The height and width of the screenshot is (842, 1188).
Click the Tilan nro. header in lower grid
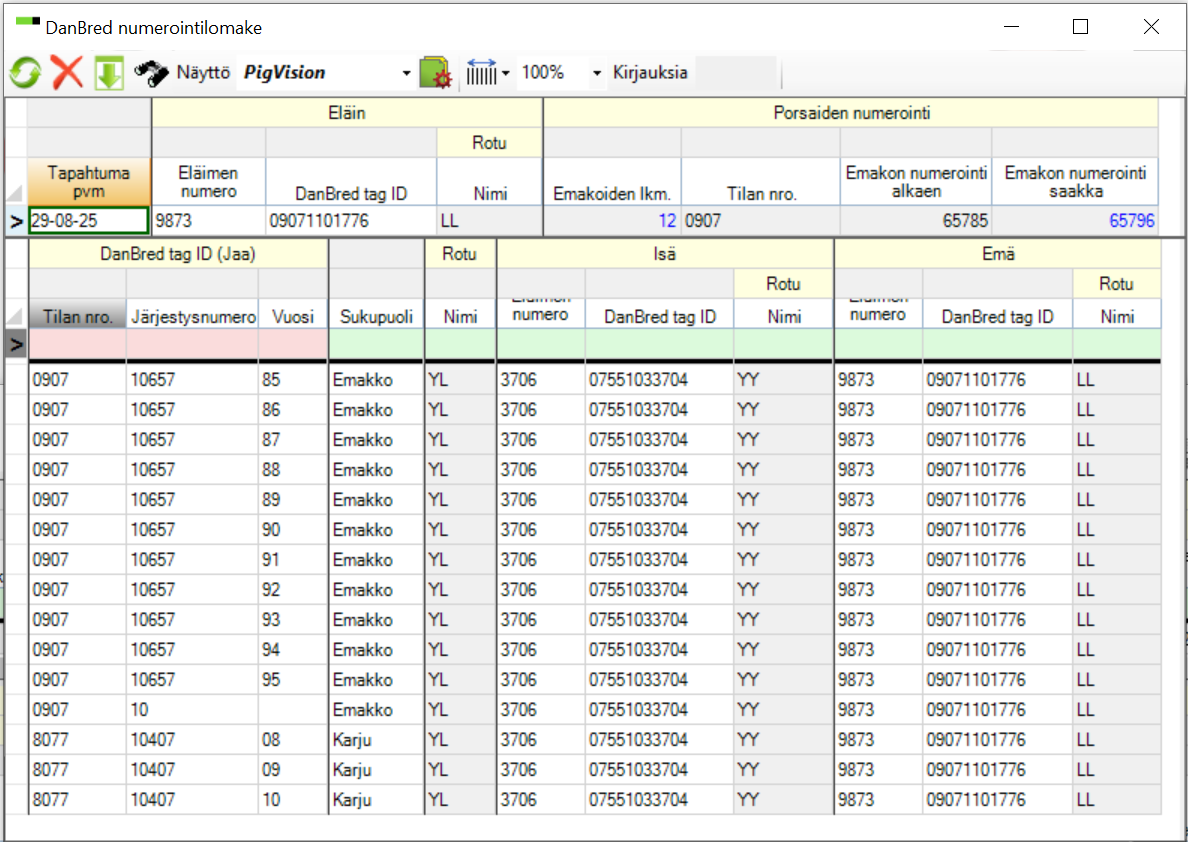77,314
